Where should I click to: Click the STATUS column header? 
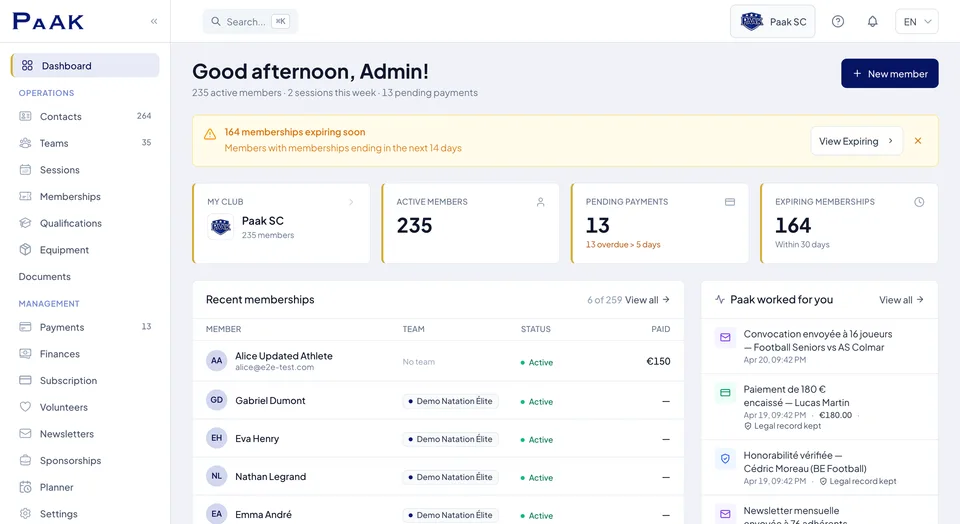coord(536,329)
